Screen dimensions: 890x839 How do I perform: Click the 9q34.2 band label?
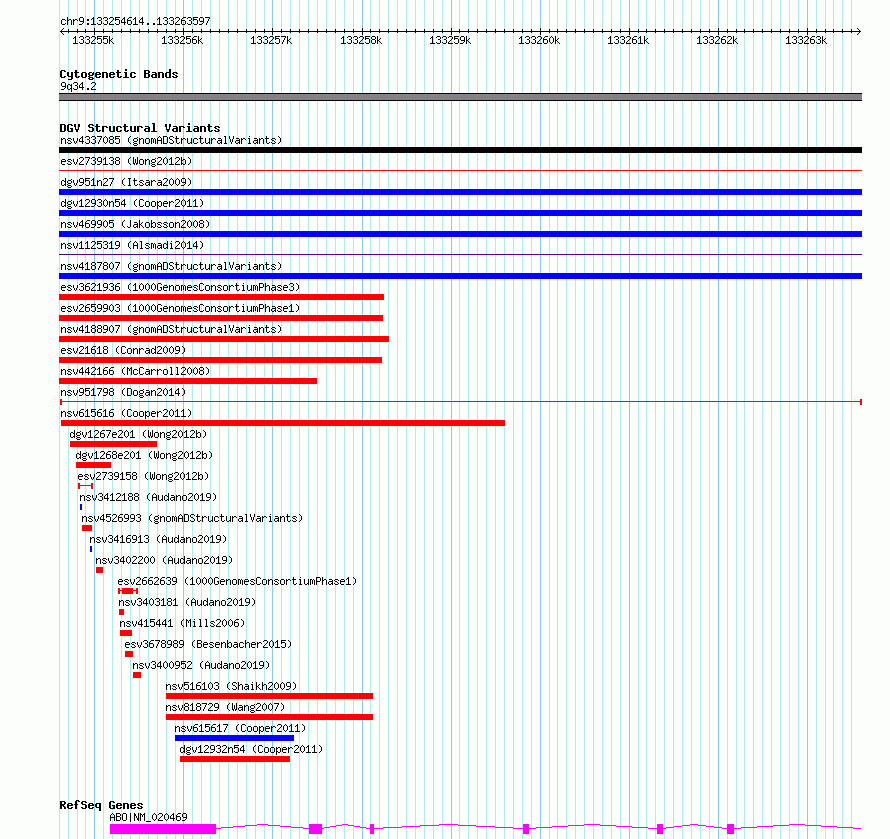coord(78,86)
